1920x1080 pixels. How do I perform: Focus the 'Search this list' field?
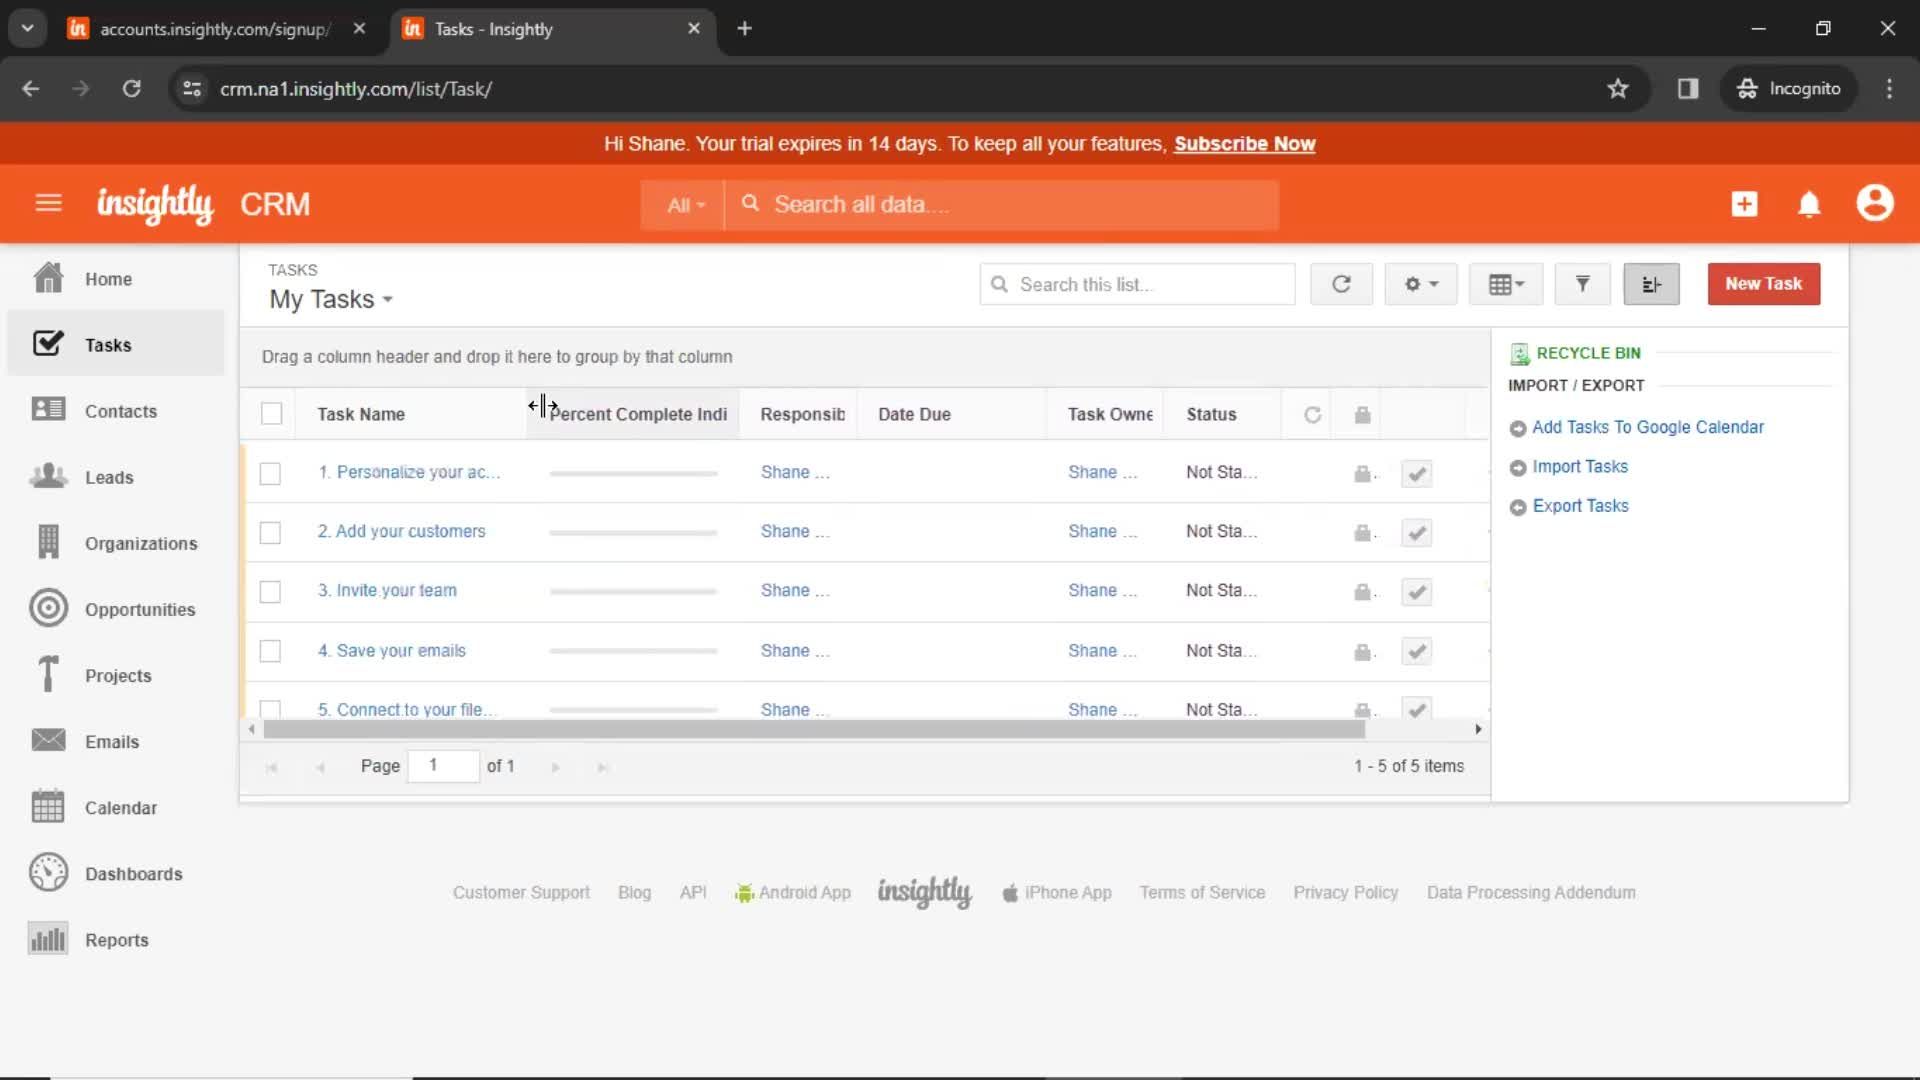1137,284
